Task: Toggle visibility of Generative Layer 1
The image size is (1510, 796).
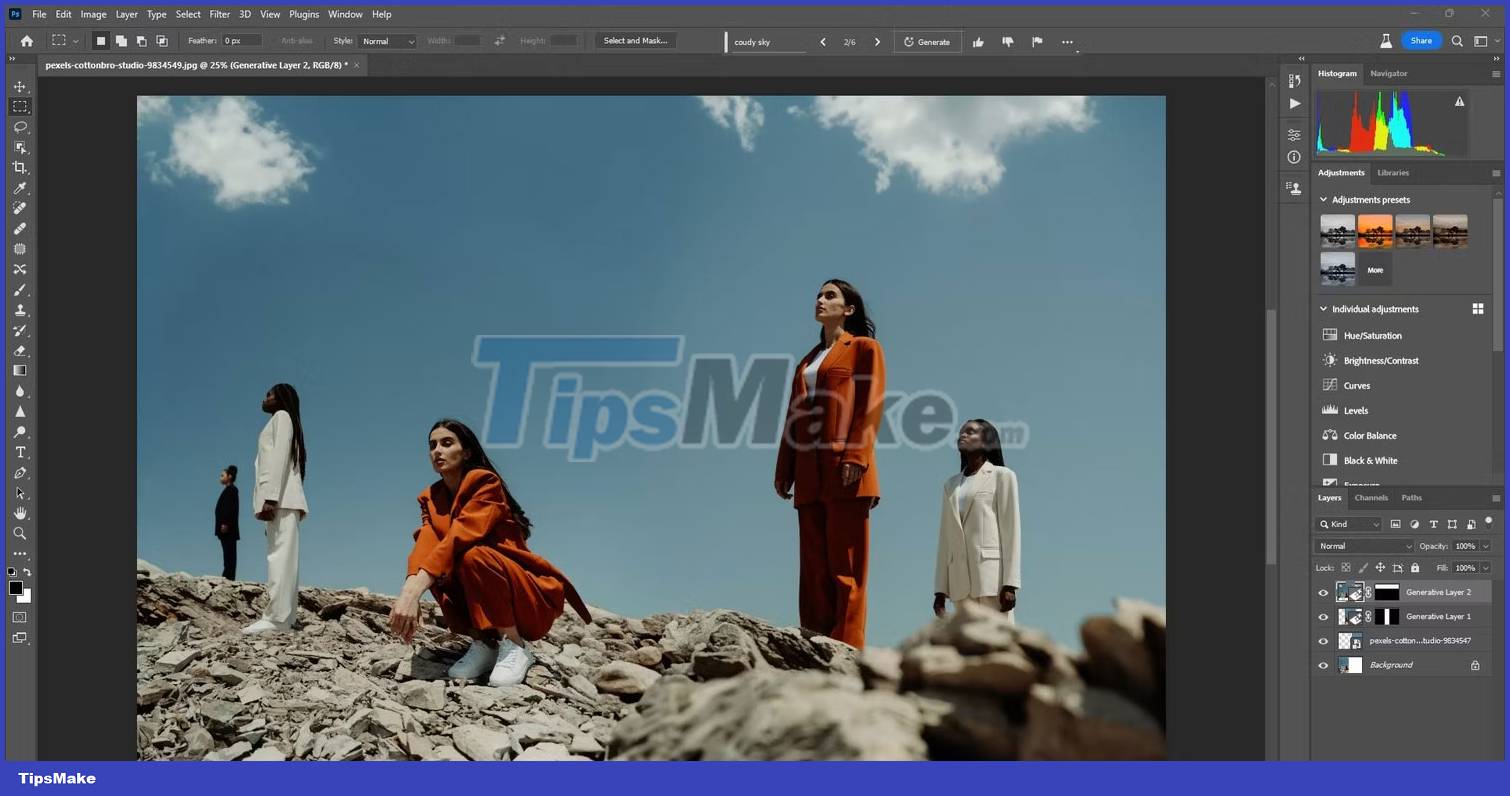Action: pyautogui.click(x=1323, y=616)
